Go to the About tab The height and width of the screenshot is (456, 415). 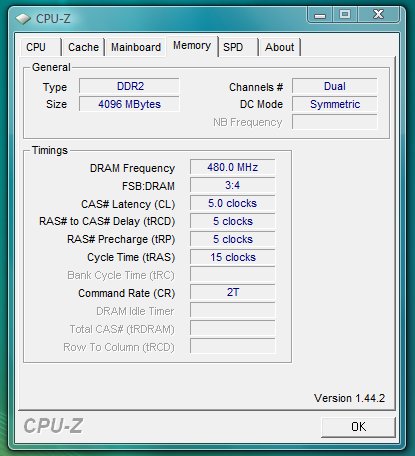pos(280,47)
